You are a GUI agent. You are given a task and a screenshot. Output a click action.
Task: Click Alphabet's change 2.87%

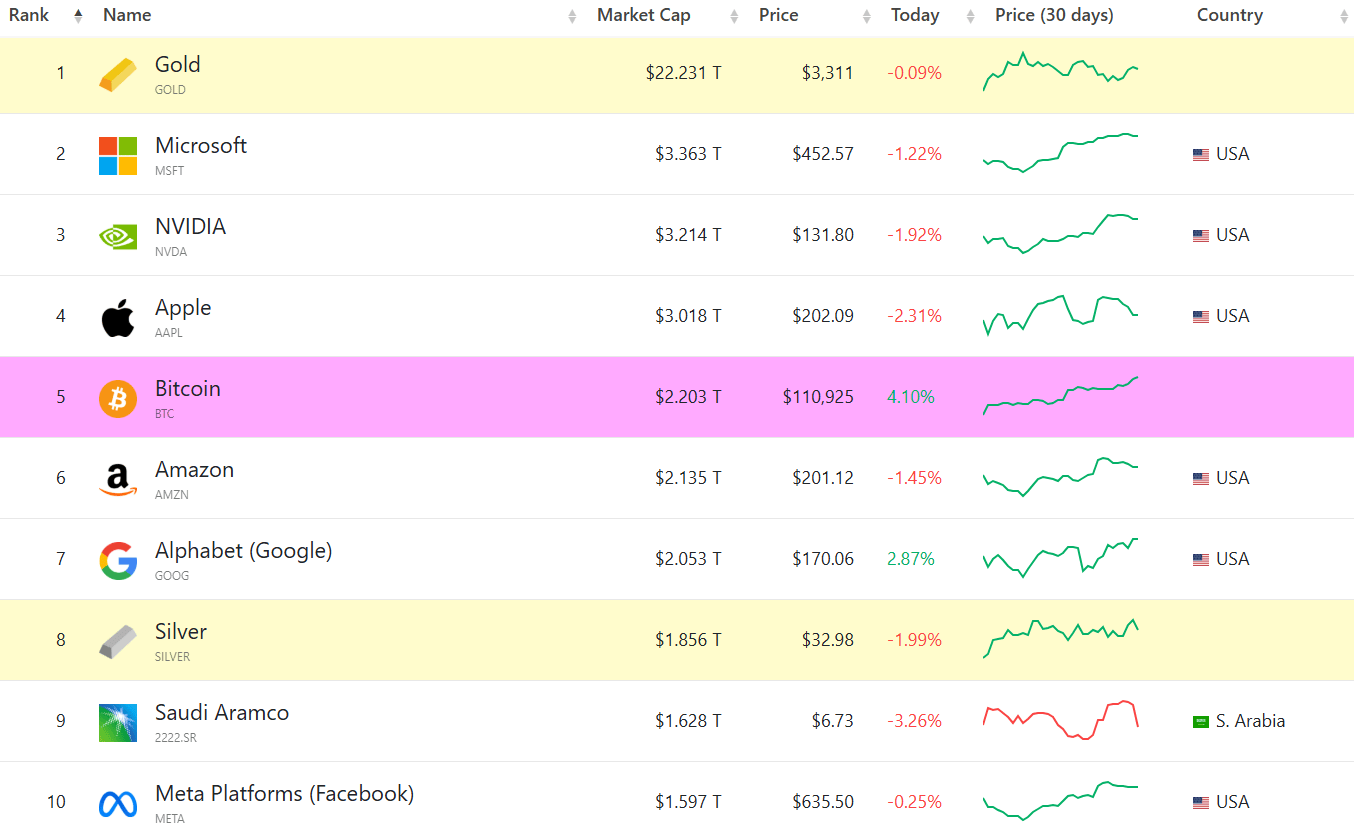[x=911, y=559]
